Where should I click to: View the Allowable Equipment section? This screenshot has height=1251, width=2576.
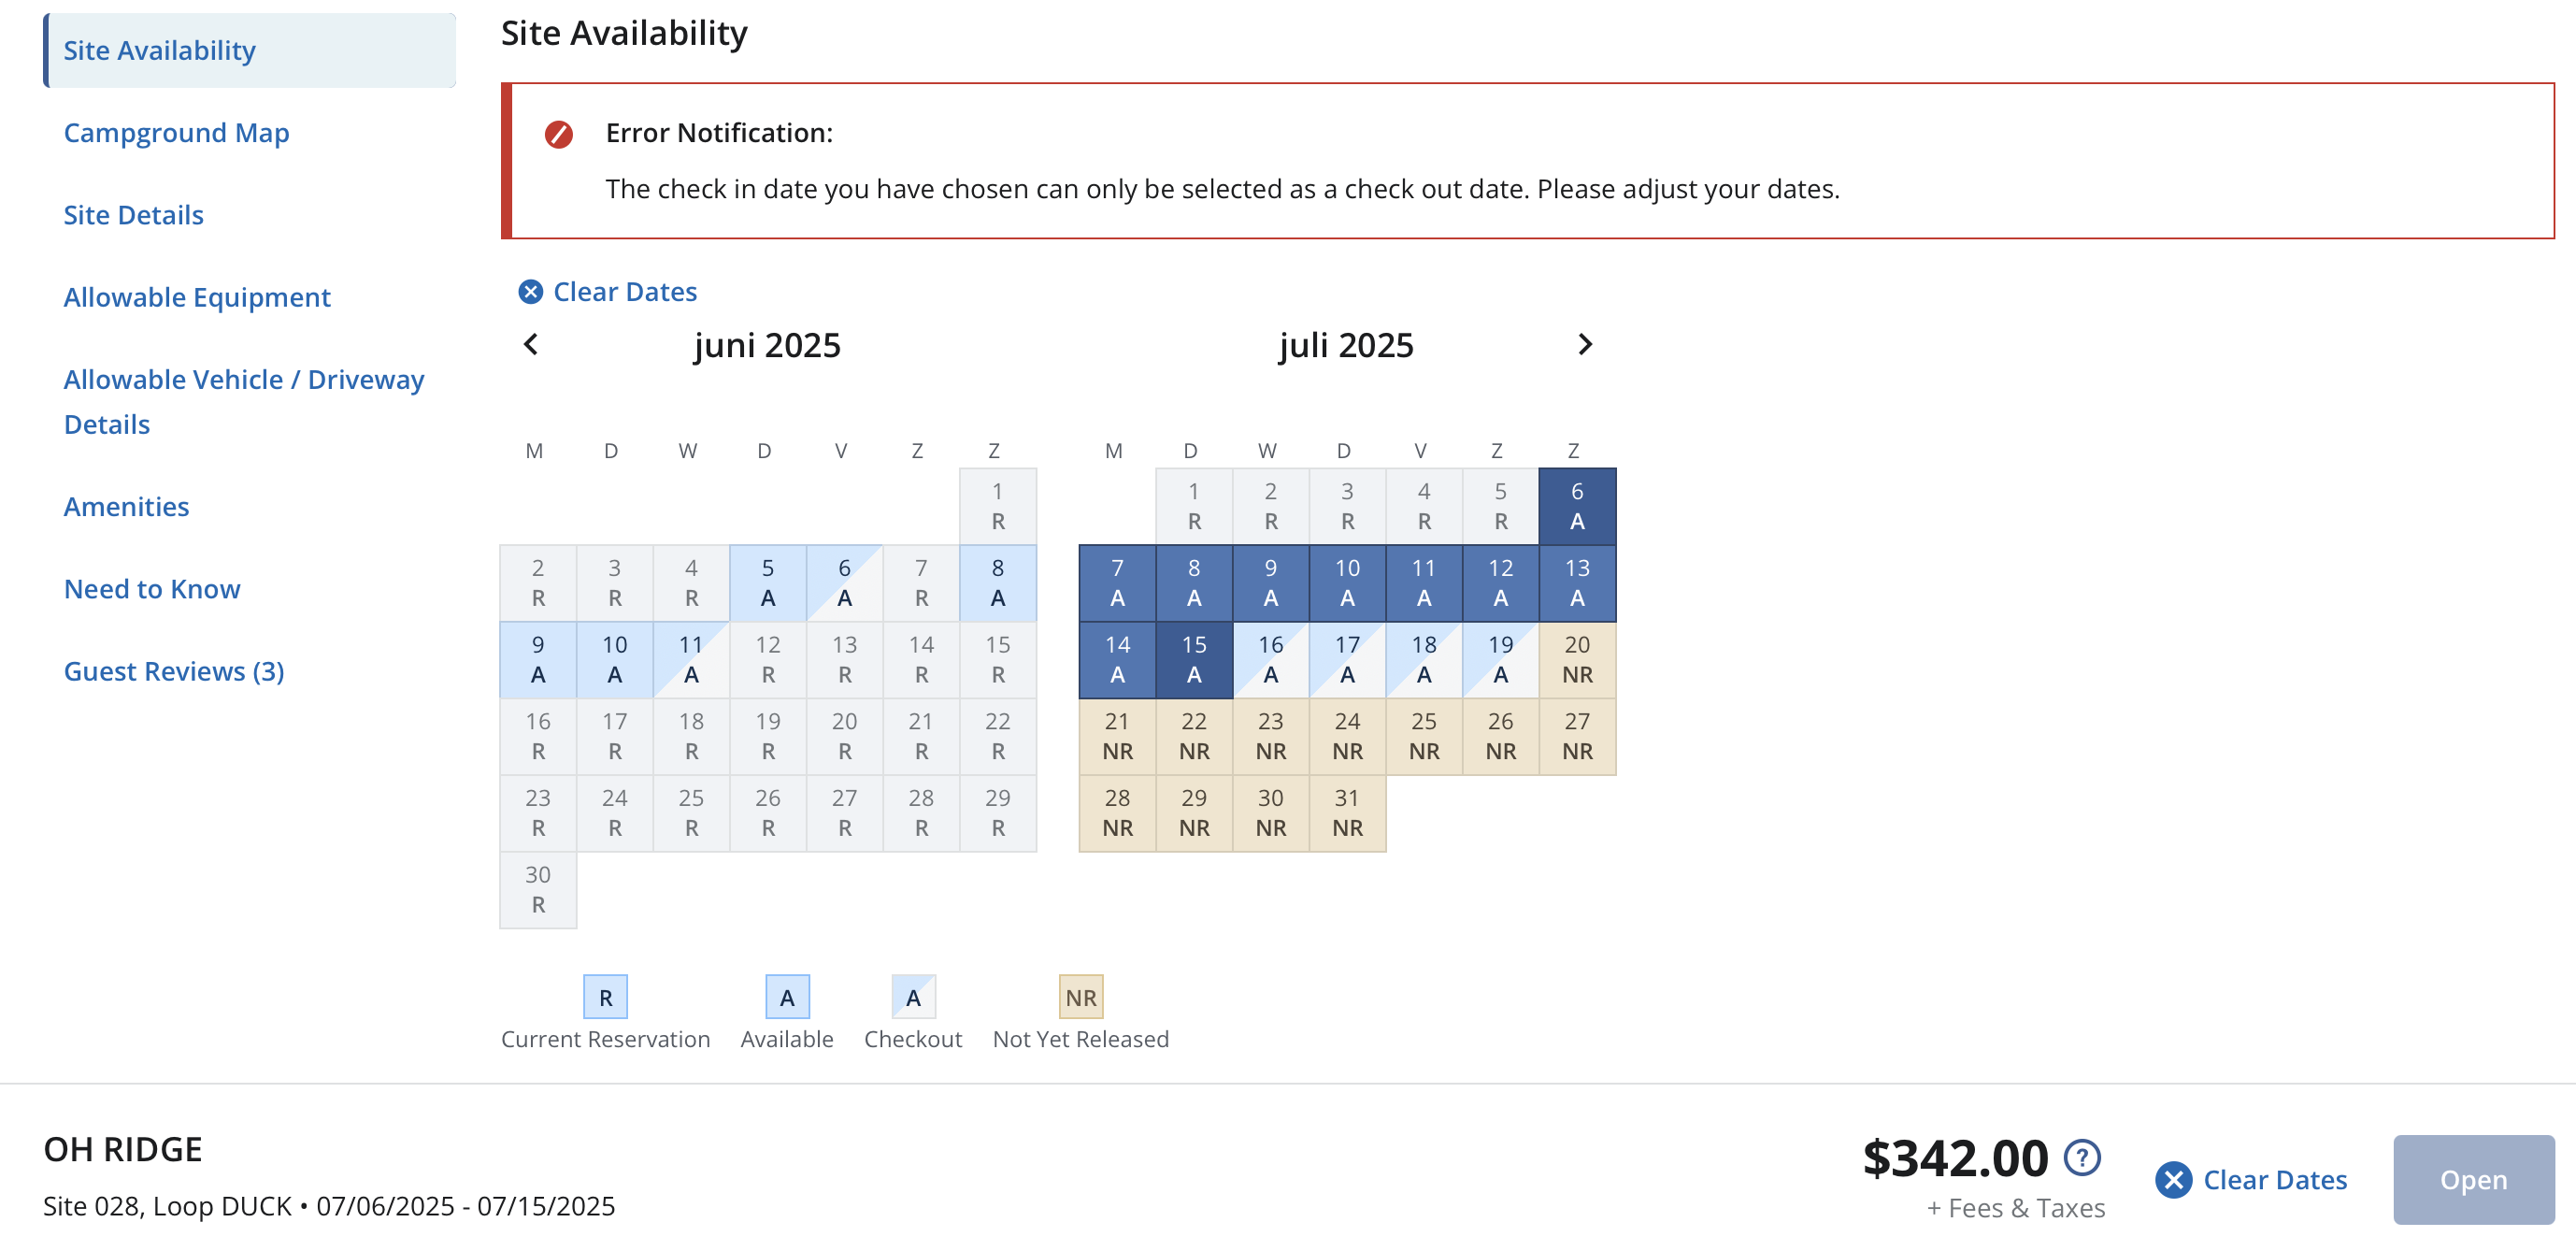click(x=197, y=297)
